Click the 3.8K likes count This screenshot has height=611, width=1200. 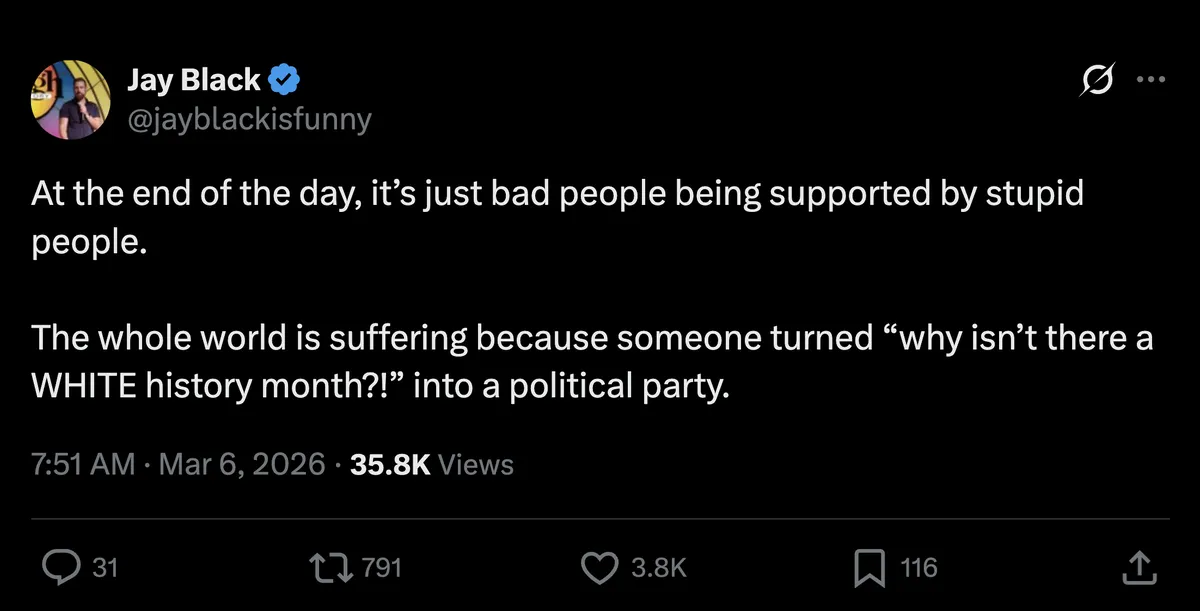(x=661, y=567)
